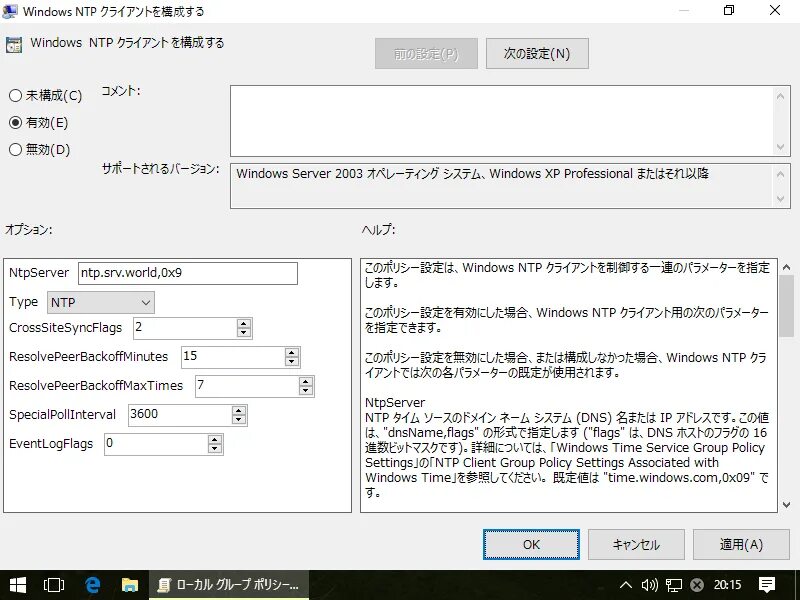
Task: Decrease SpecialPollInterval with down arrow
Action: pyautogui.click(x=239, y=419)
